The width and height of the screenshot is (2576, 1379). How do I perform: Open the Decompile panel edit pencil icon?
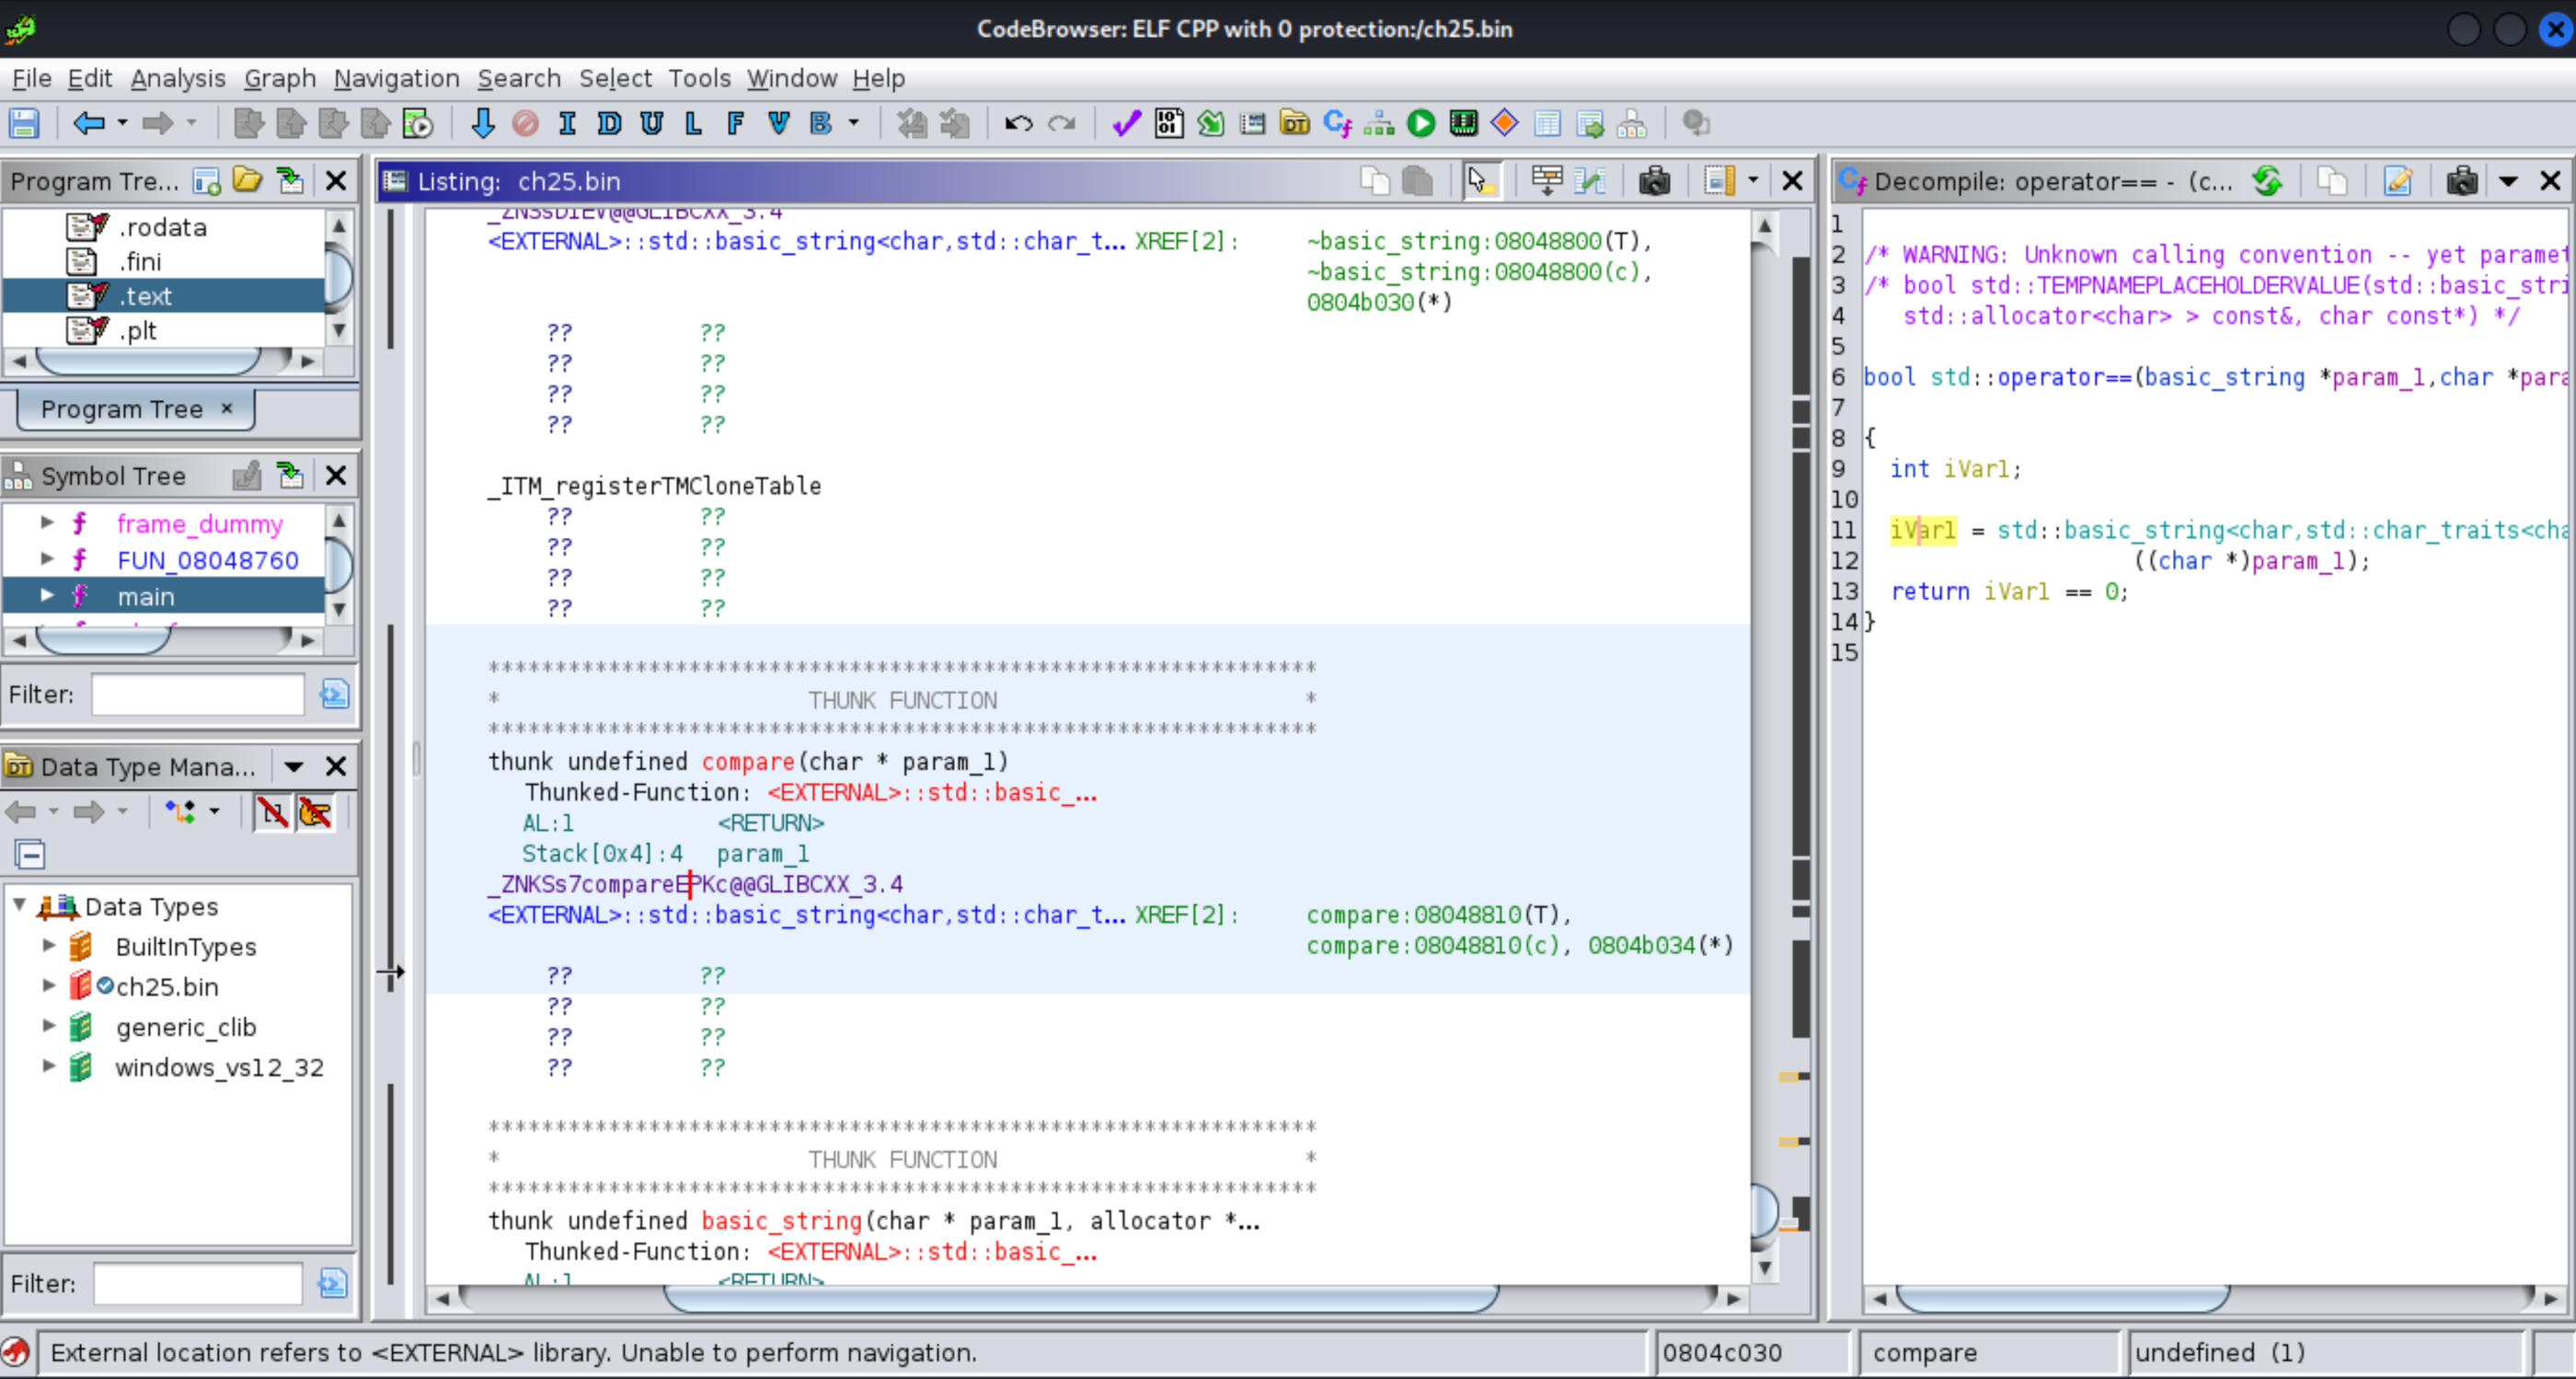point(2397,181)
